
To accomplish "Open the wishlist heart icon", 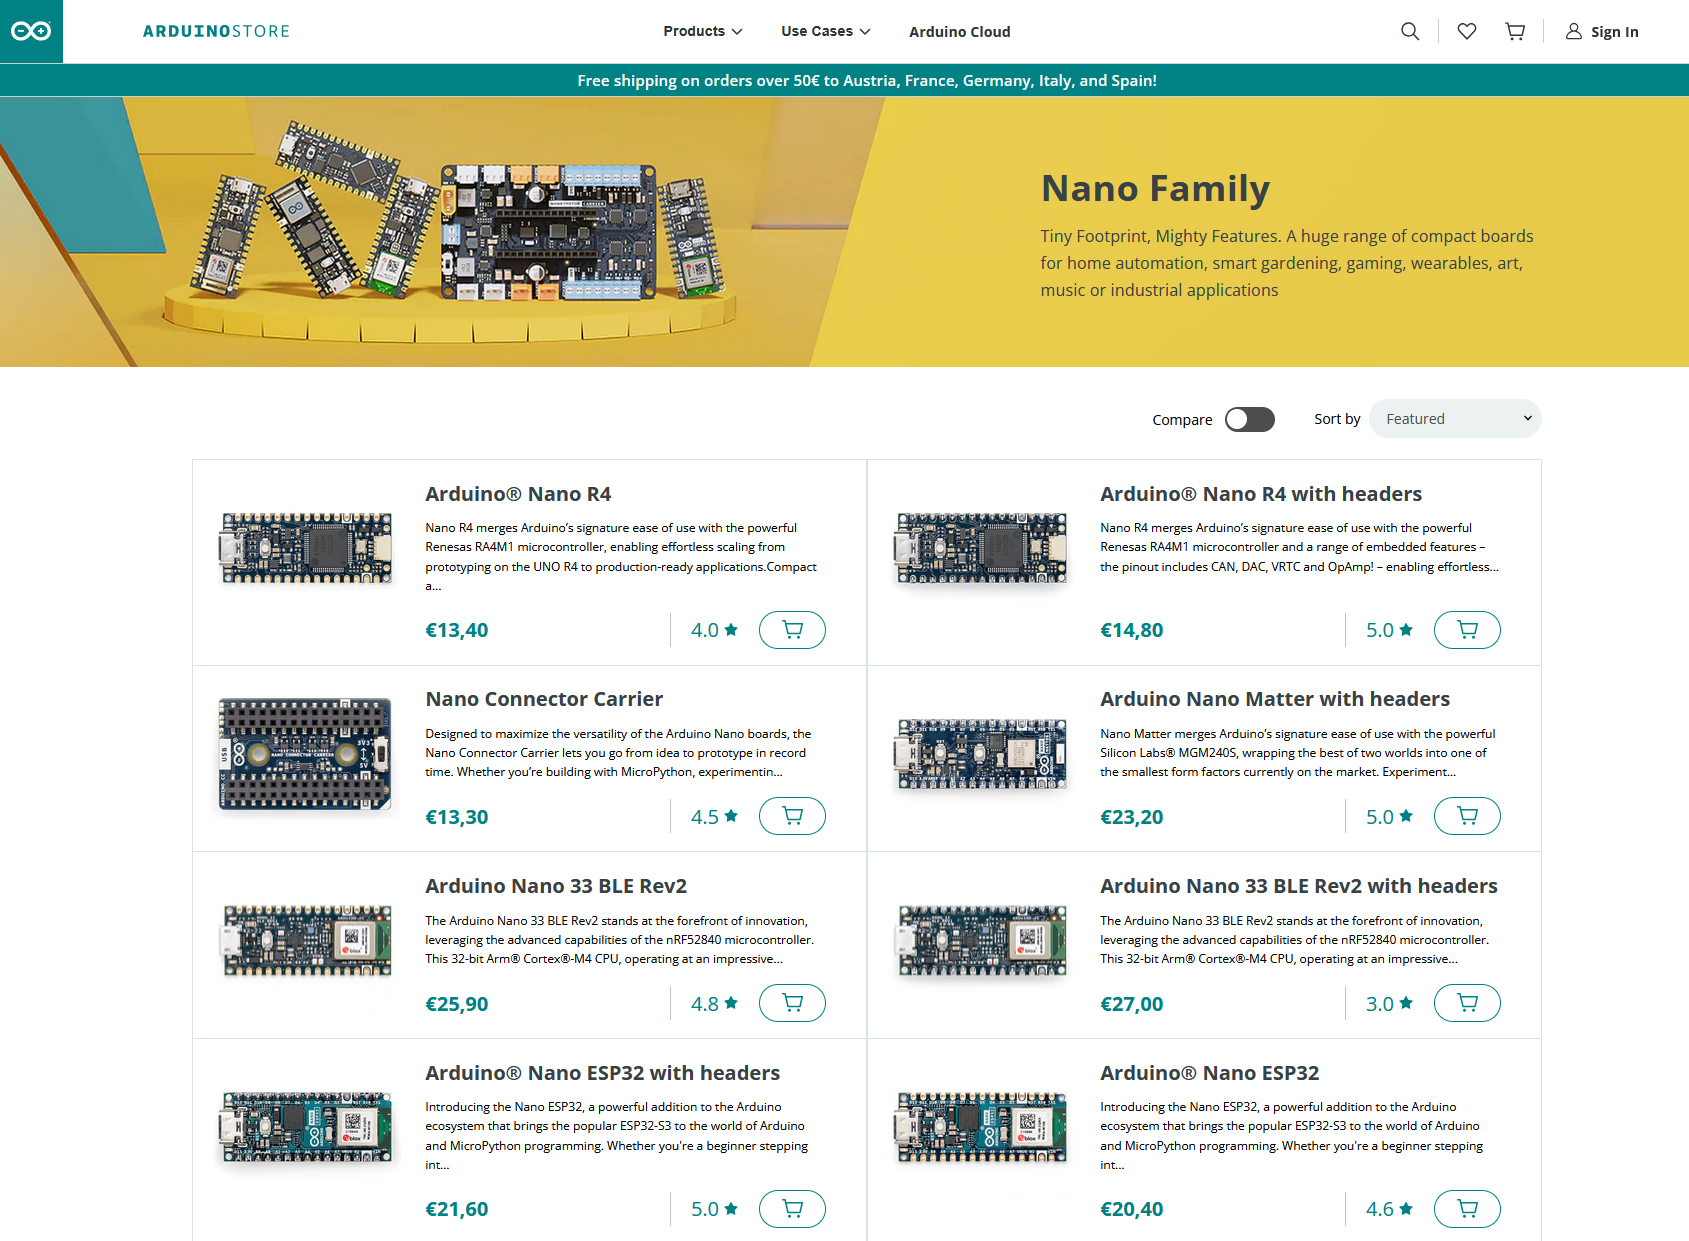I will click(1467, 31).
